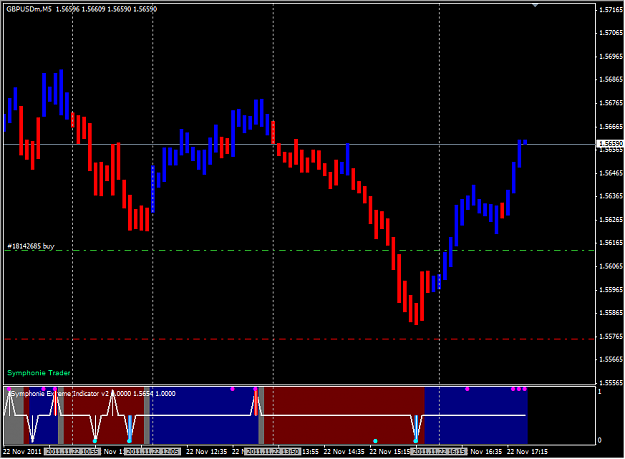Click the 'Symphonie Trader' label

39,373
